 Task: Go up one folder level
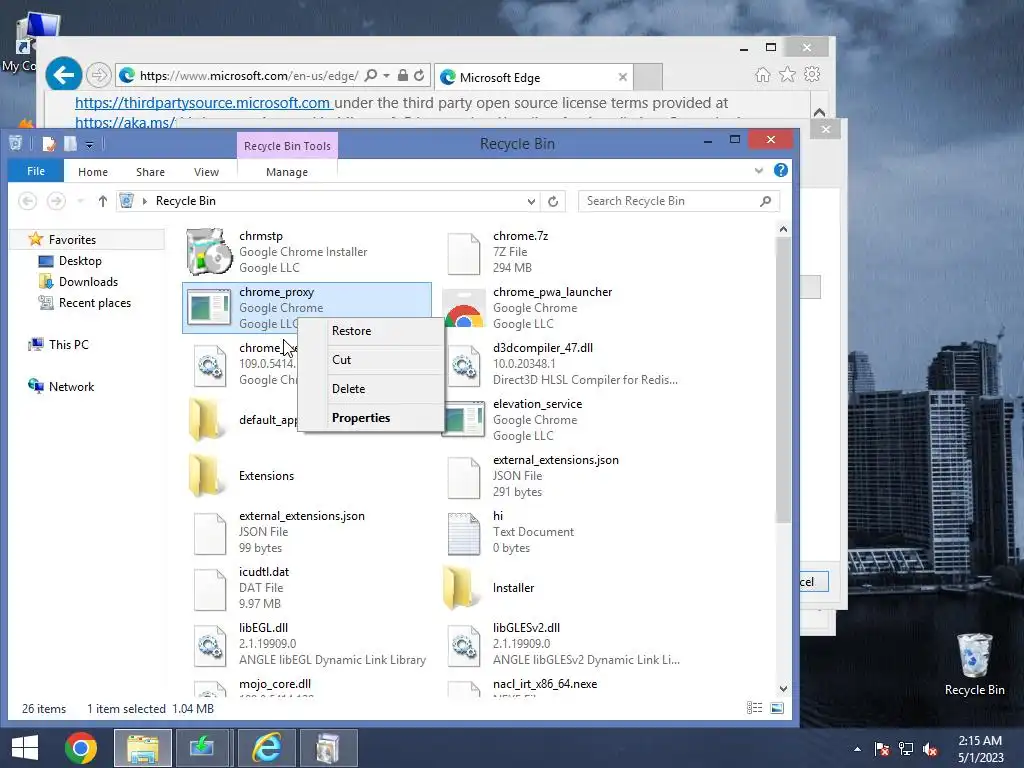coord(103,201)
